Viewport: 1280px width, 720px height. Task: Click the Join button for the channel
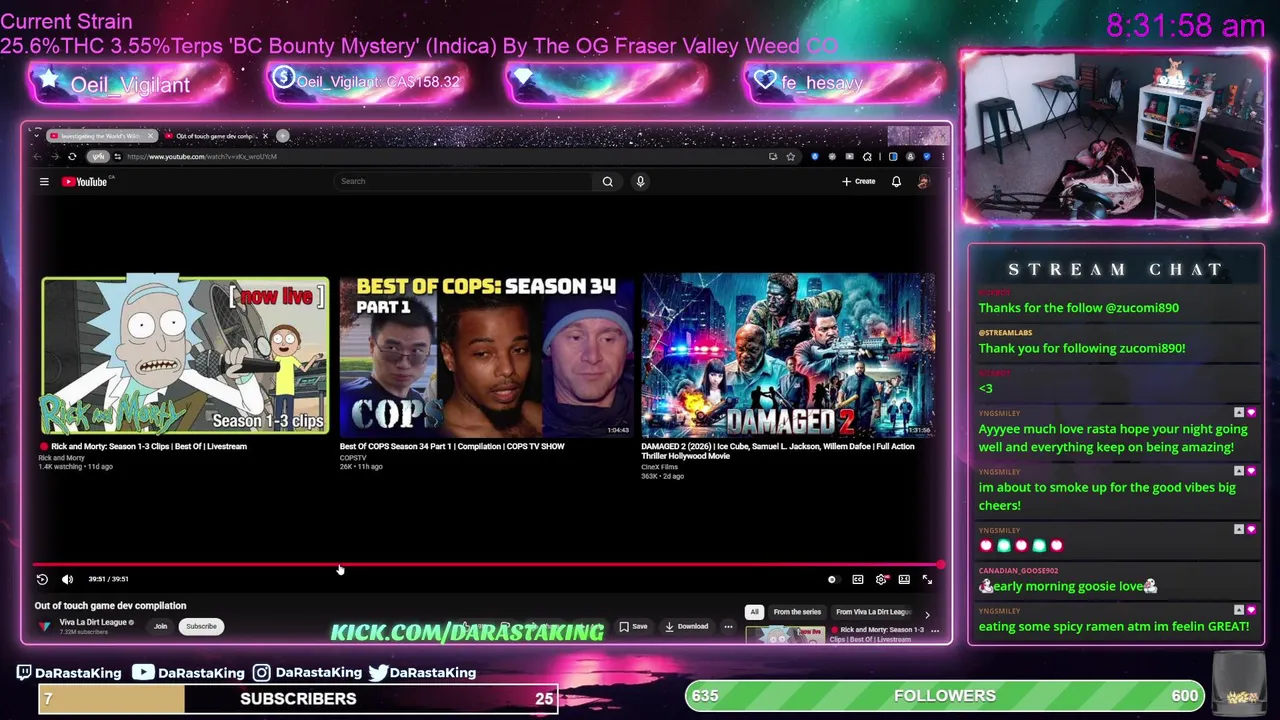[160, 626]
